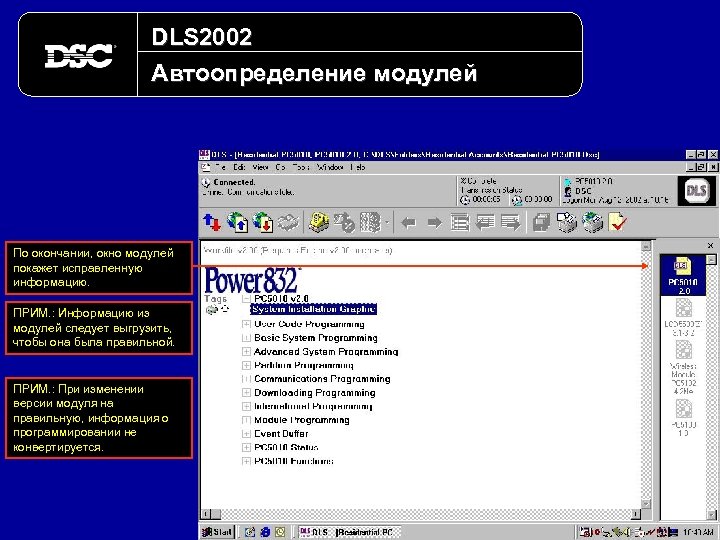
Task: Open the File menu
Action: tap(221, 167)
